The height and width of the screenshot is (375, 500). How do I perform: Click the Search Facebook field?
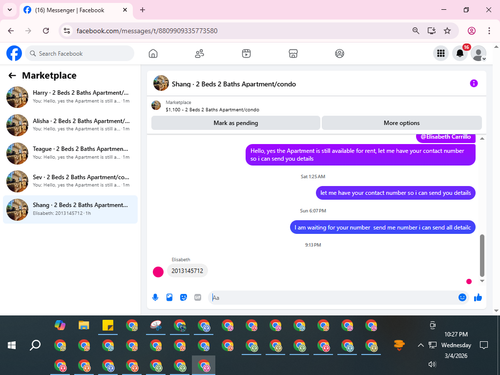pyautogui.click(x=80, y=53)
